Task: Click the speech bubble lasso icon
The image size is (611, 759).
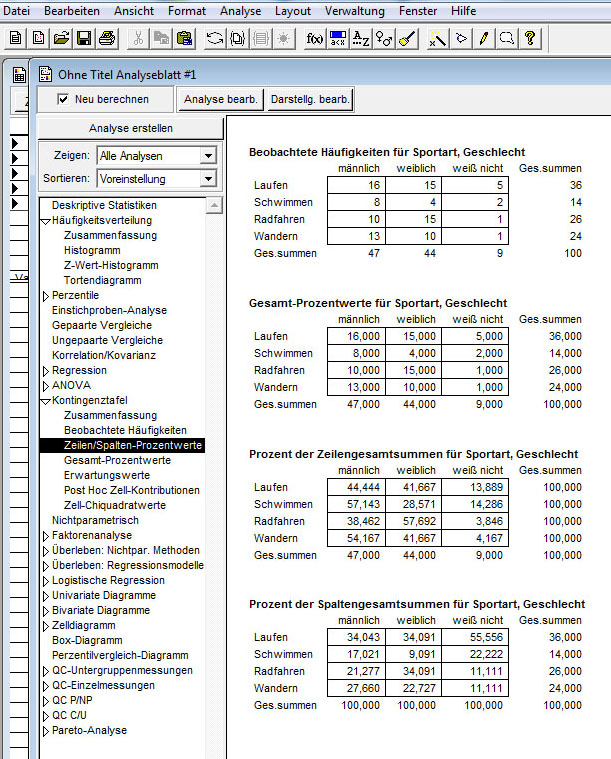Action: pyautogui.click(x=507, y=38)
